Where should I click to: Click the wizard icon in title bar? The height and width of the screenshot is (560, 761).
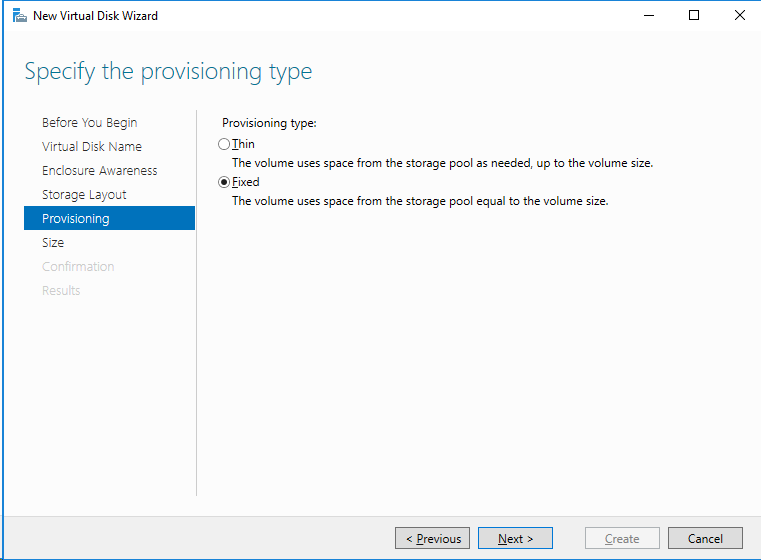[19, 16]
